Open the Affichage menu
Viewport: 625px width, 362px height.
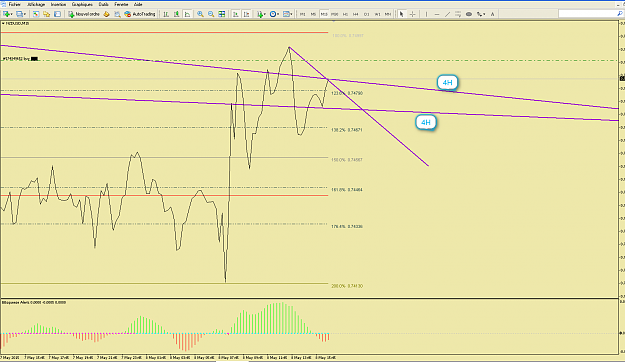pos(36,4)
